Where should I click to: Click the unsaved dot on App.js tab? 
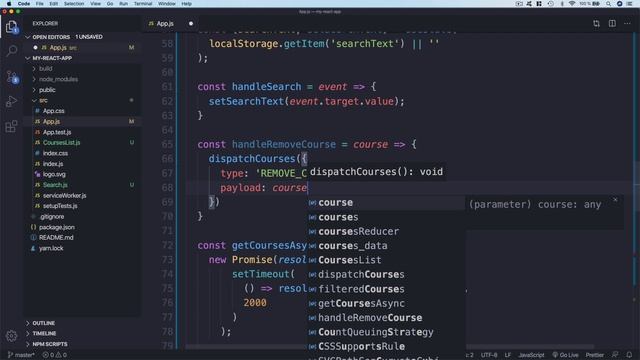(191, 24)
